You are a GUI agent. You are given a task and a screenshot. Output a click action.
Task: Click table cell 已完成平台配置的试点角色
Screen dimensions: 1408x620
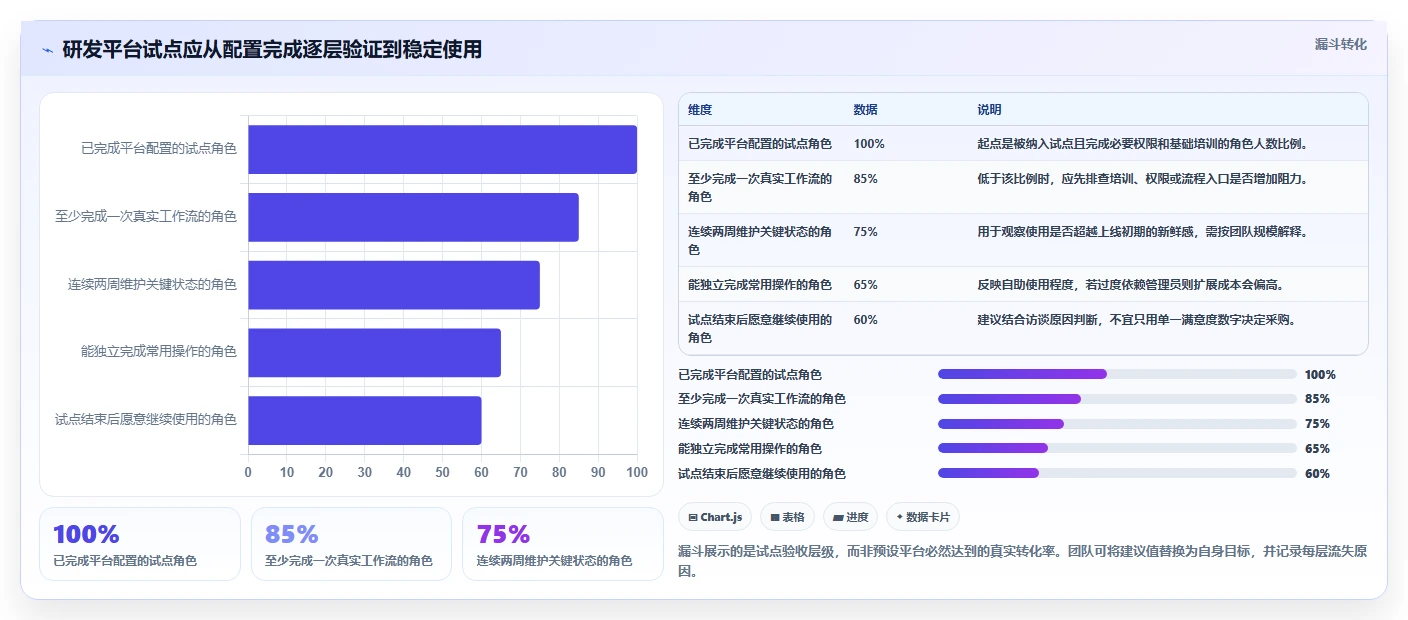tap(760, 144)
